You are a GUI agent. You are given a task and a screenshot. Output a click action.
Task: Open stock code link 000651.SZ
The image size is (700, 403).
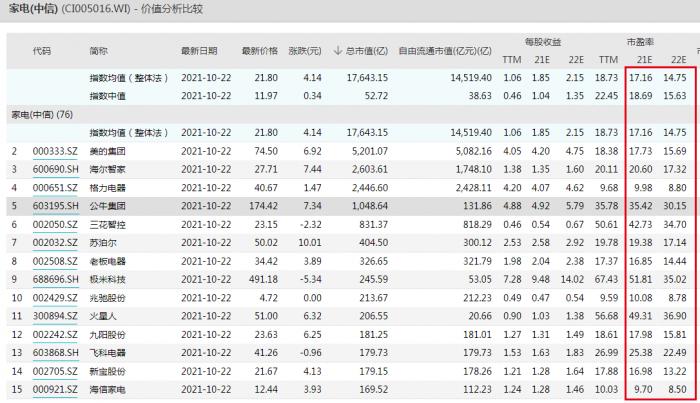55,188
